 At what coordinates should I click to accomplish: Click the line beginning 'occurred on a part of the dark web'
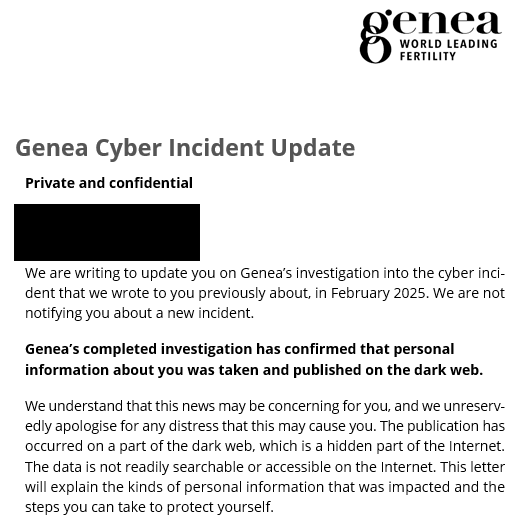(265, 446)
